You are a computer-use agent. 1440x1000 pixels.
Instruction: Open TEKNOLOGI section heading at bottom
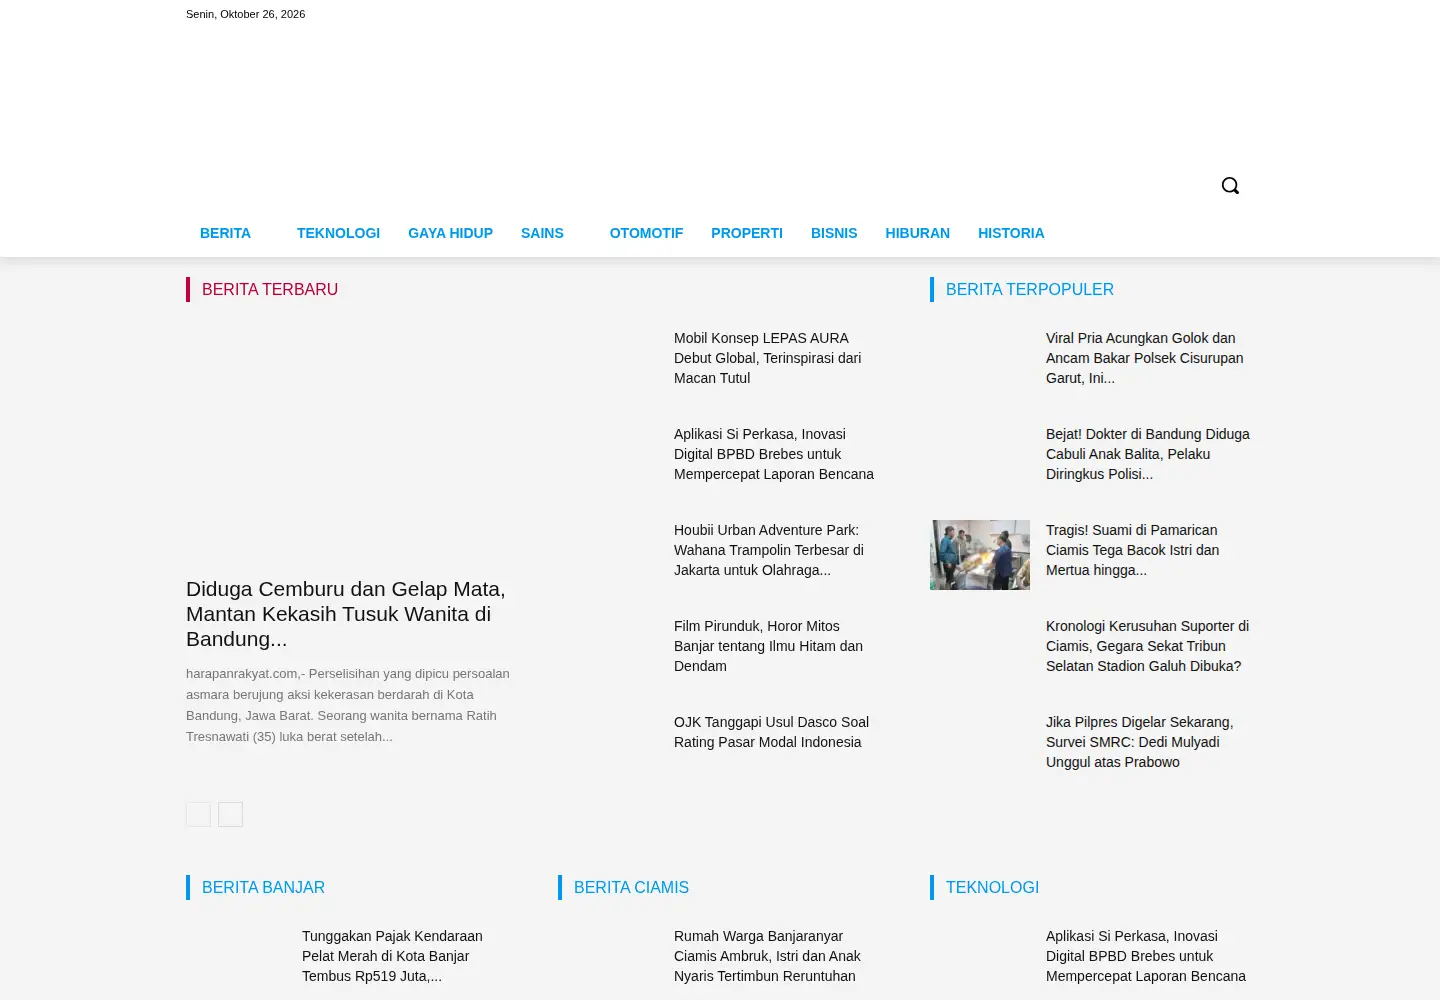pyautogui.click(x=992, y=887)
